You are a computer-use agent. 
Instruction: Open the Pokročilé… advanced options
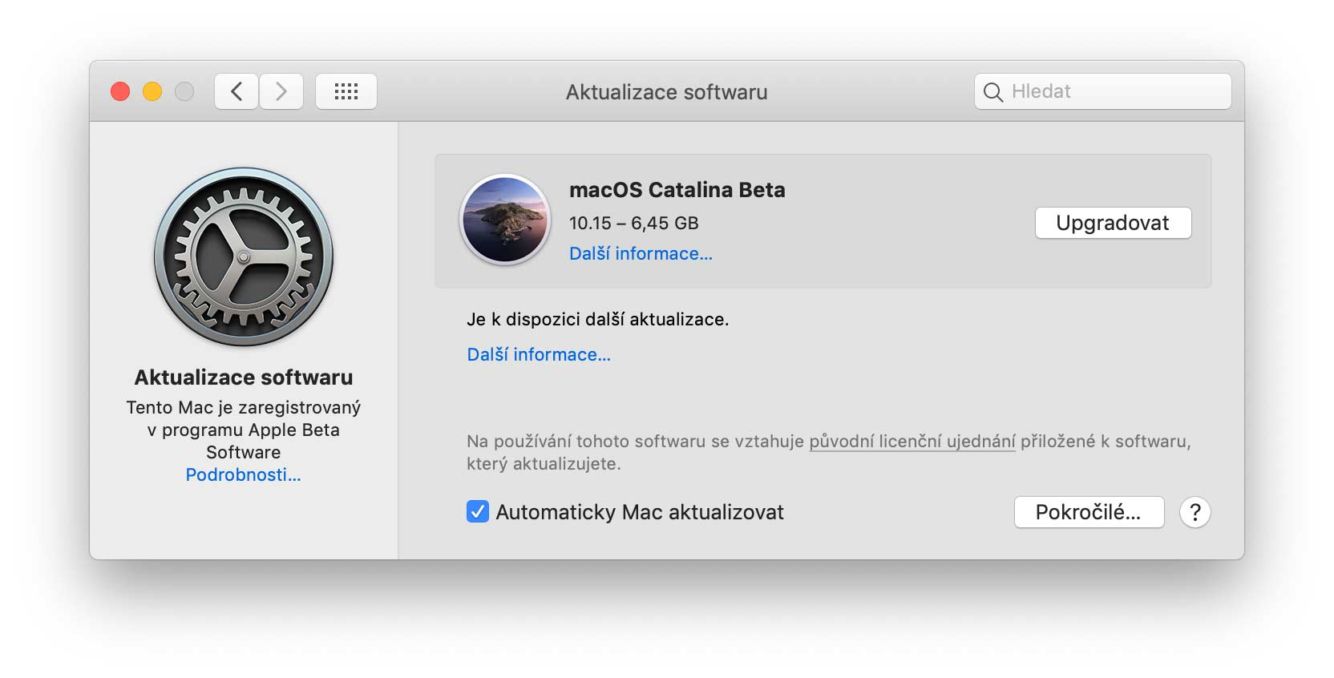1088,512
